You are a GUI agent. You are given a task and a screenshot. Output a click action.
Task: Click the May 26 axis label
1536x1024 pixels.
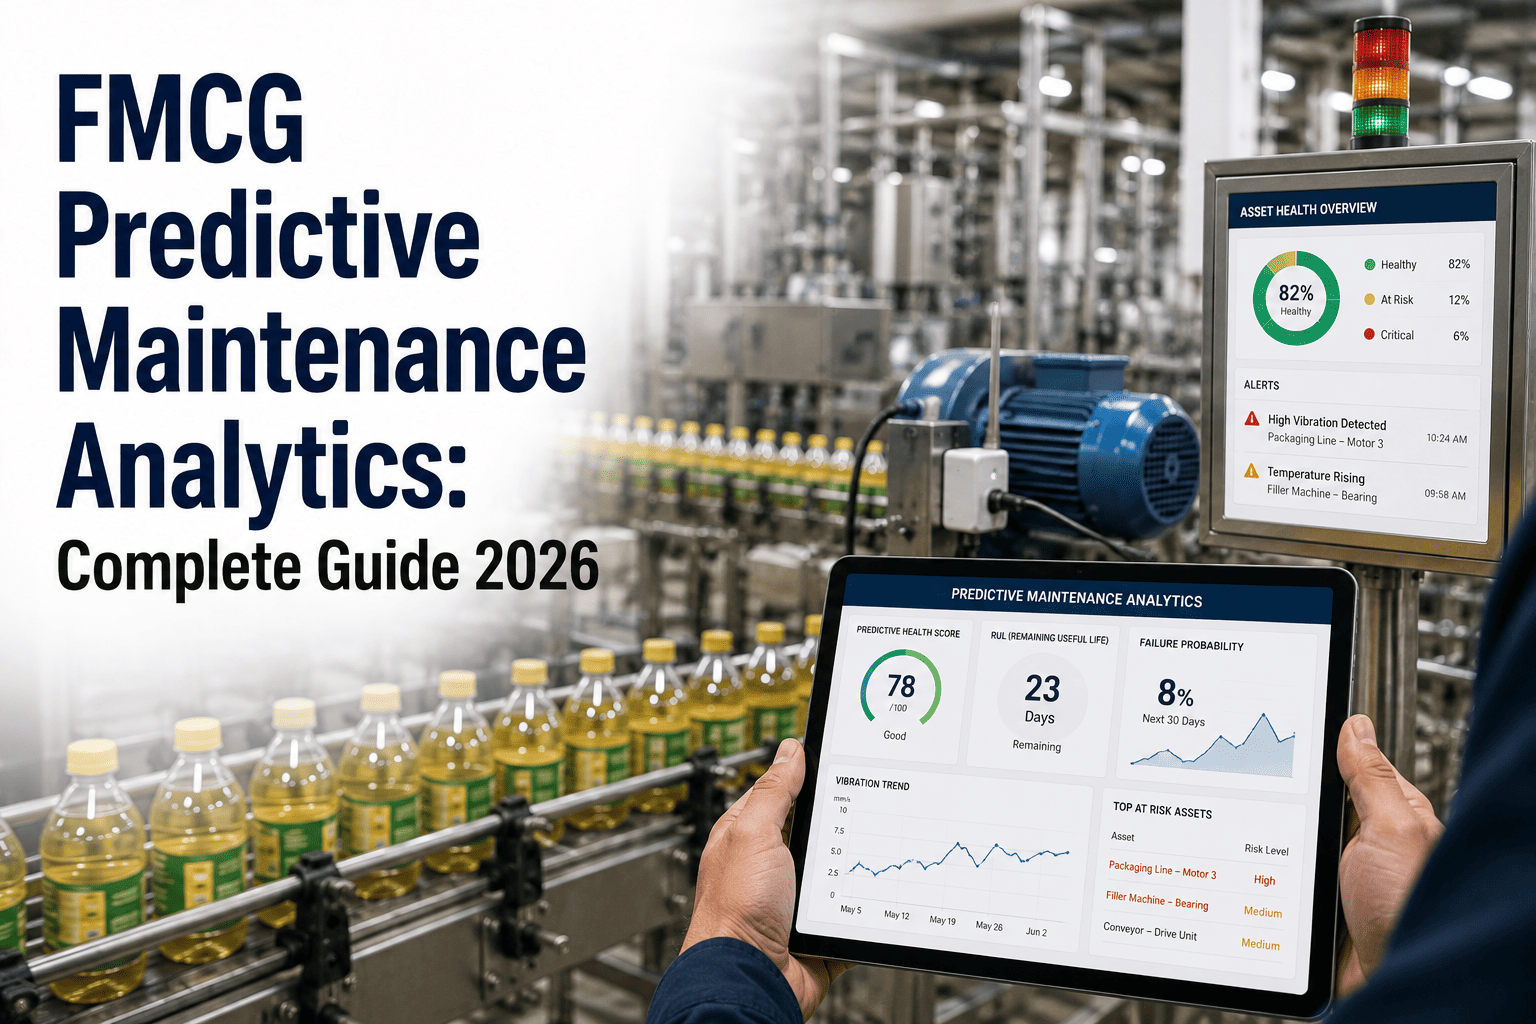[988, 926]
